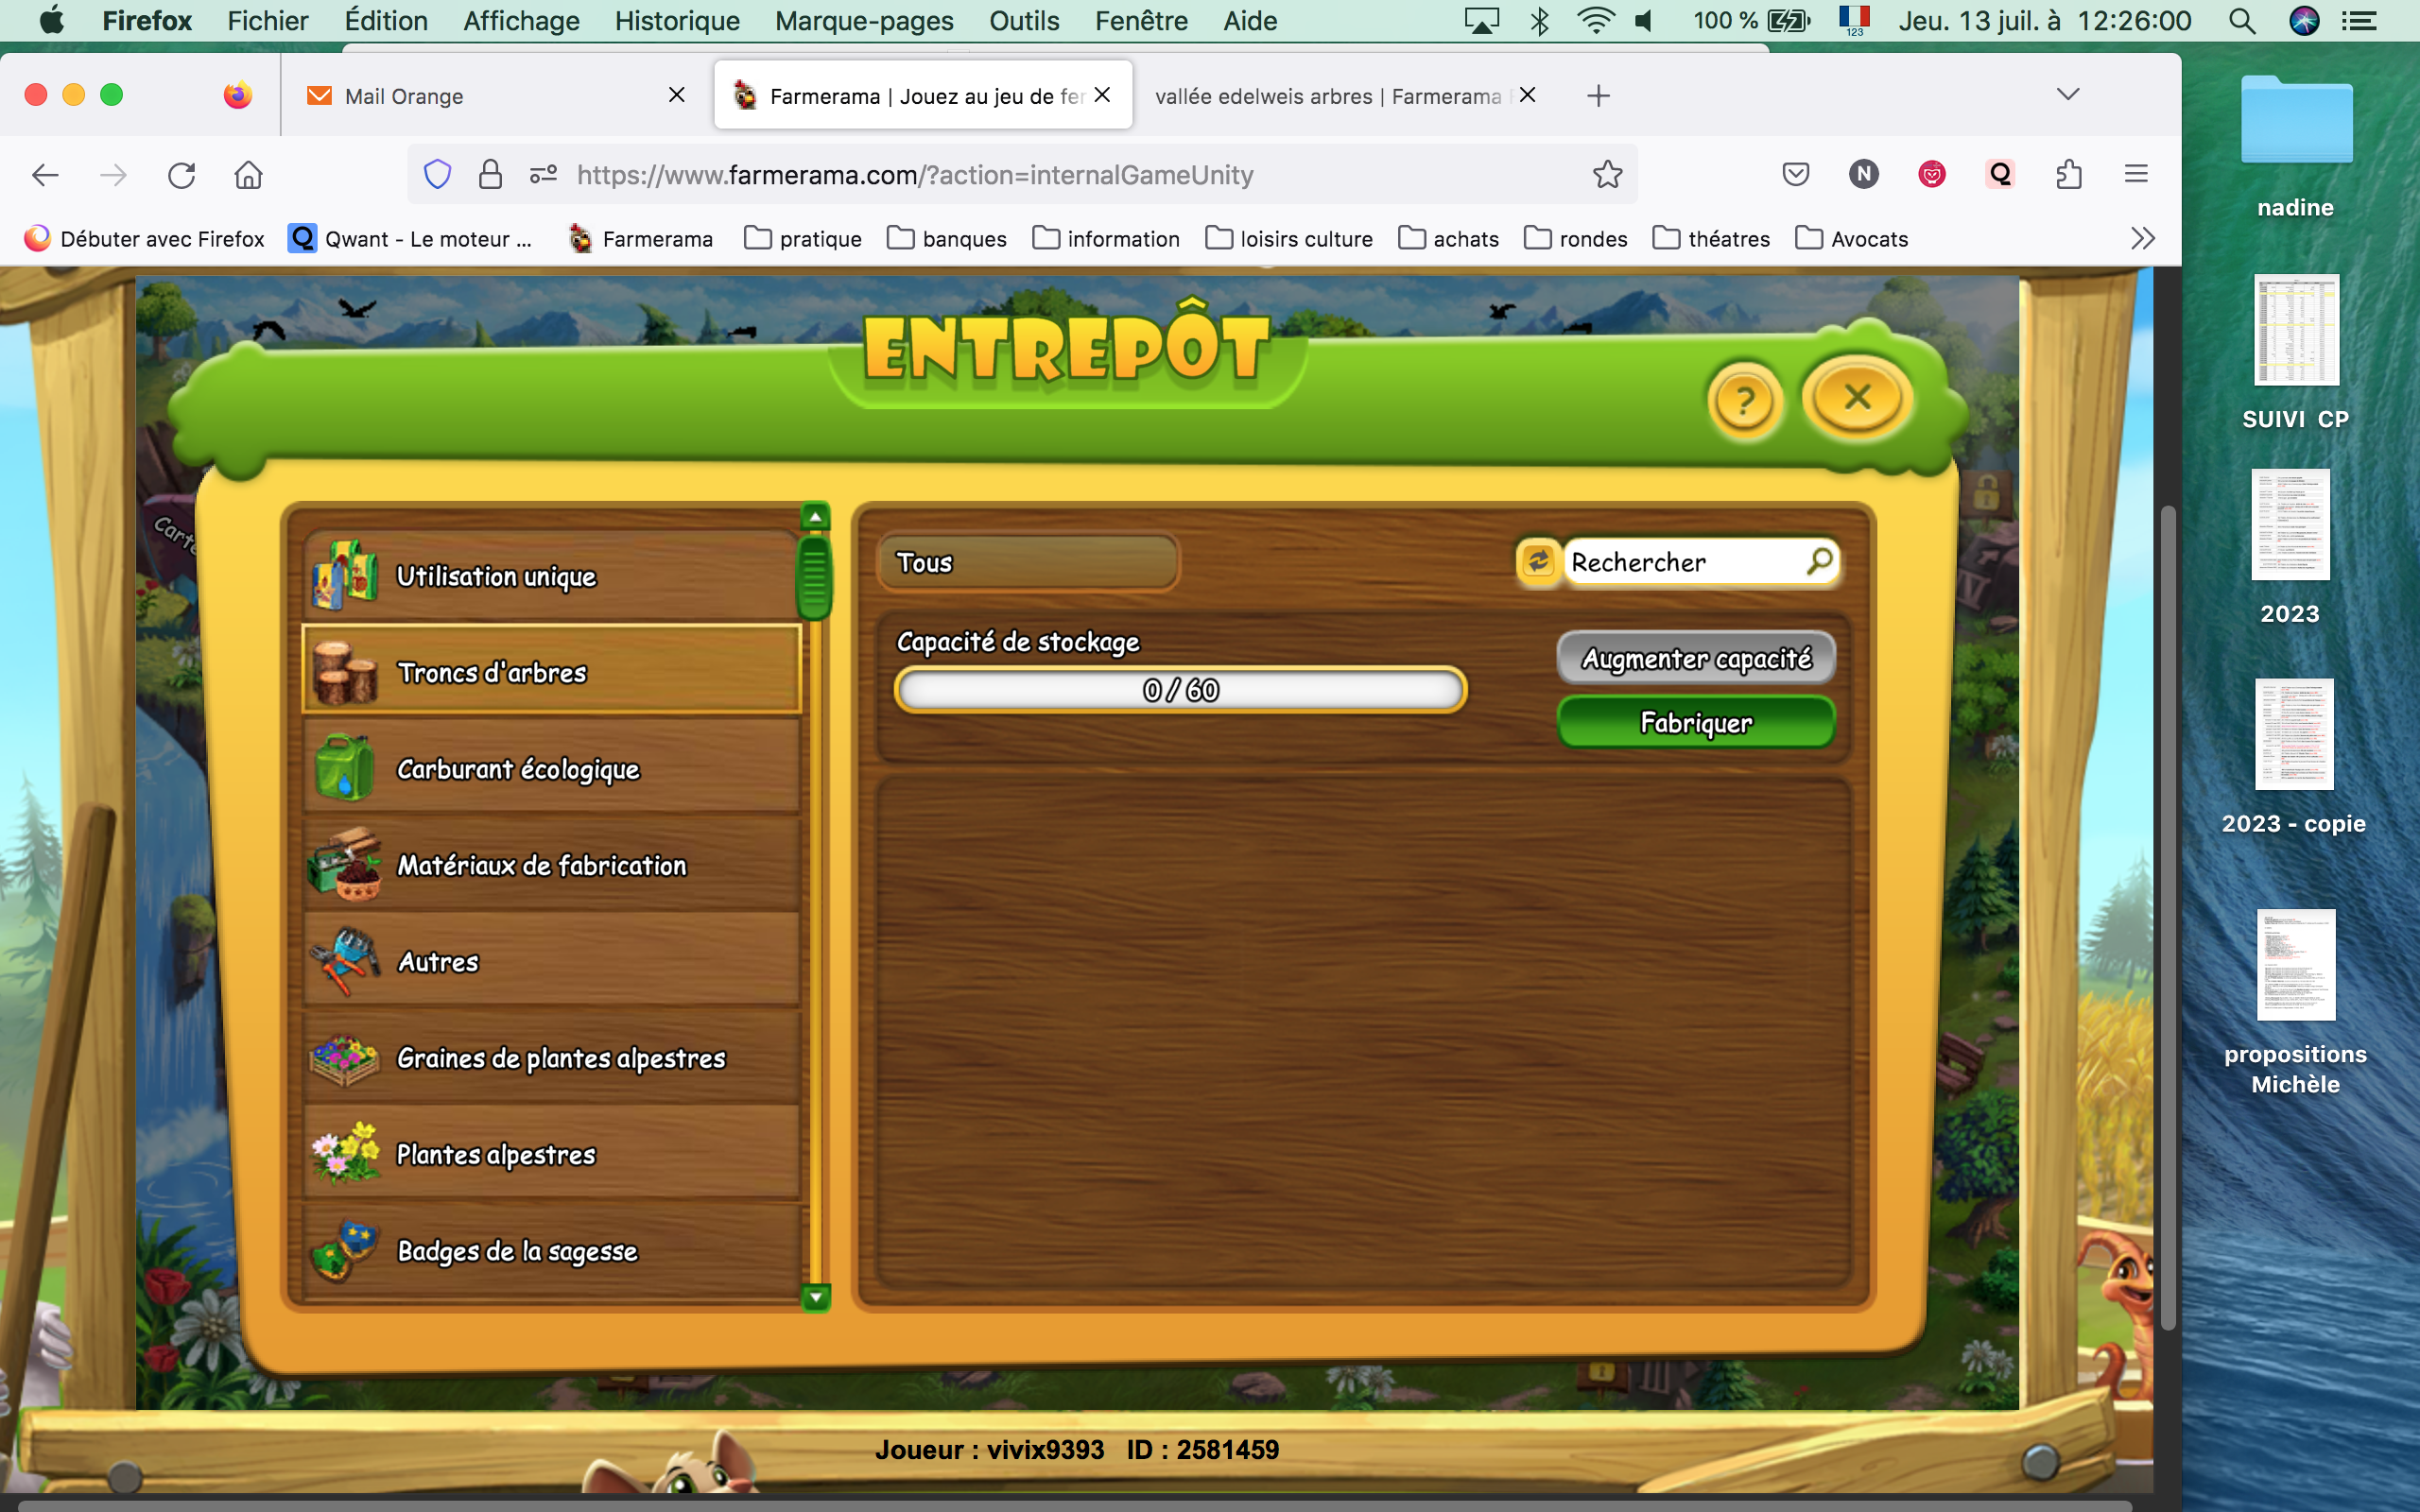Expand the information bookmarks folder
Viewport: 2420px width, 1512px height.
1106,239
